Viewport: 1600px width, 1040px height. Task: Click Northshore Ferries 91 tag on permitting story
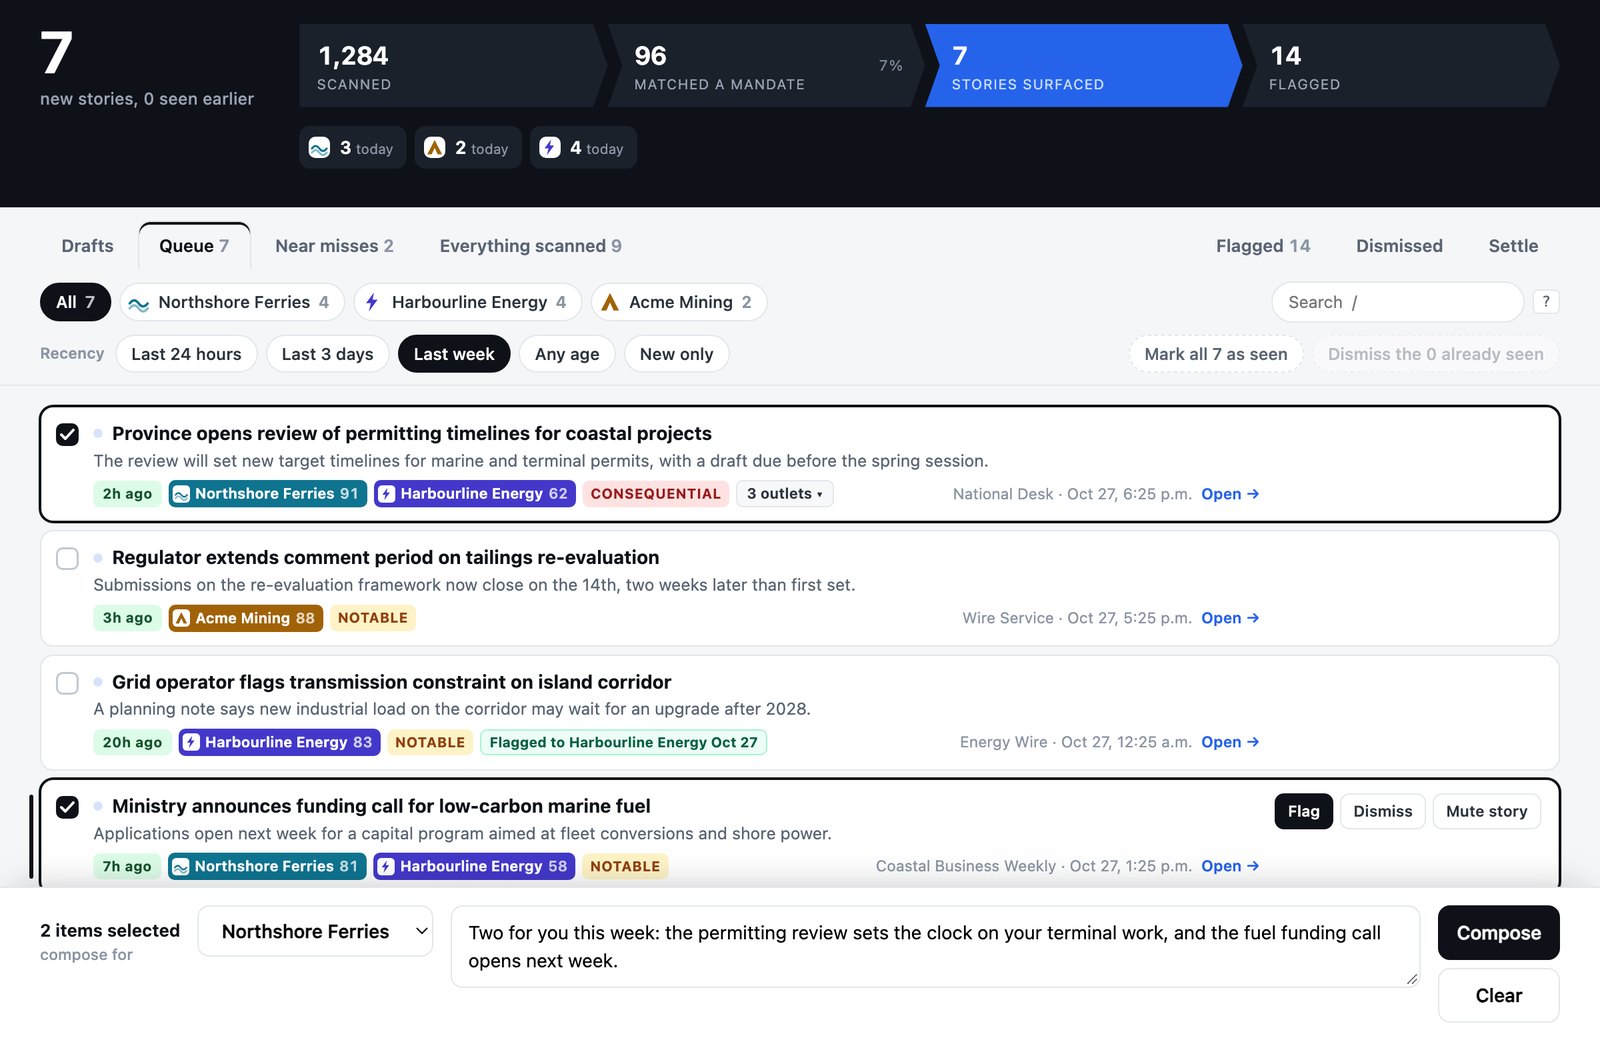[266, 494]
